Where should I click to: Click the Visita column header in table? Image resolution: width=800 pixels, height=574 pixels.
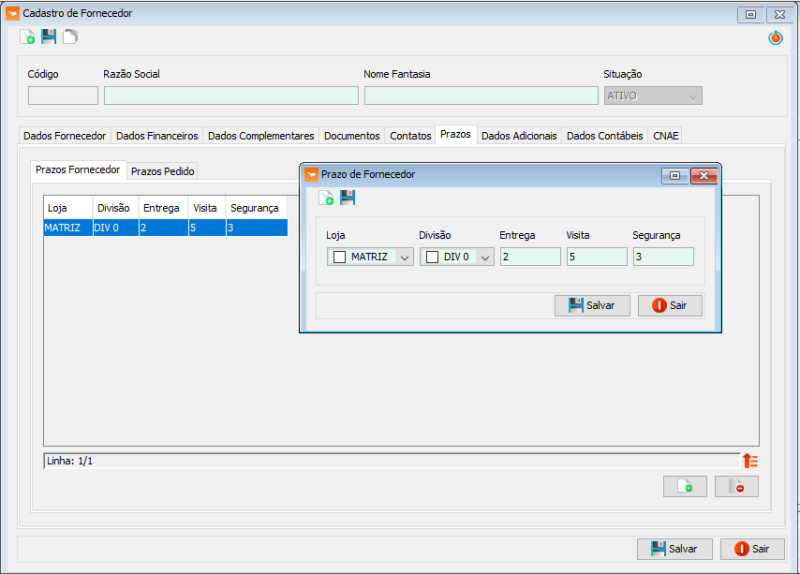207,208
